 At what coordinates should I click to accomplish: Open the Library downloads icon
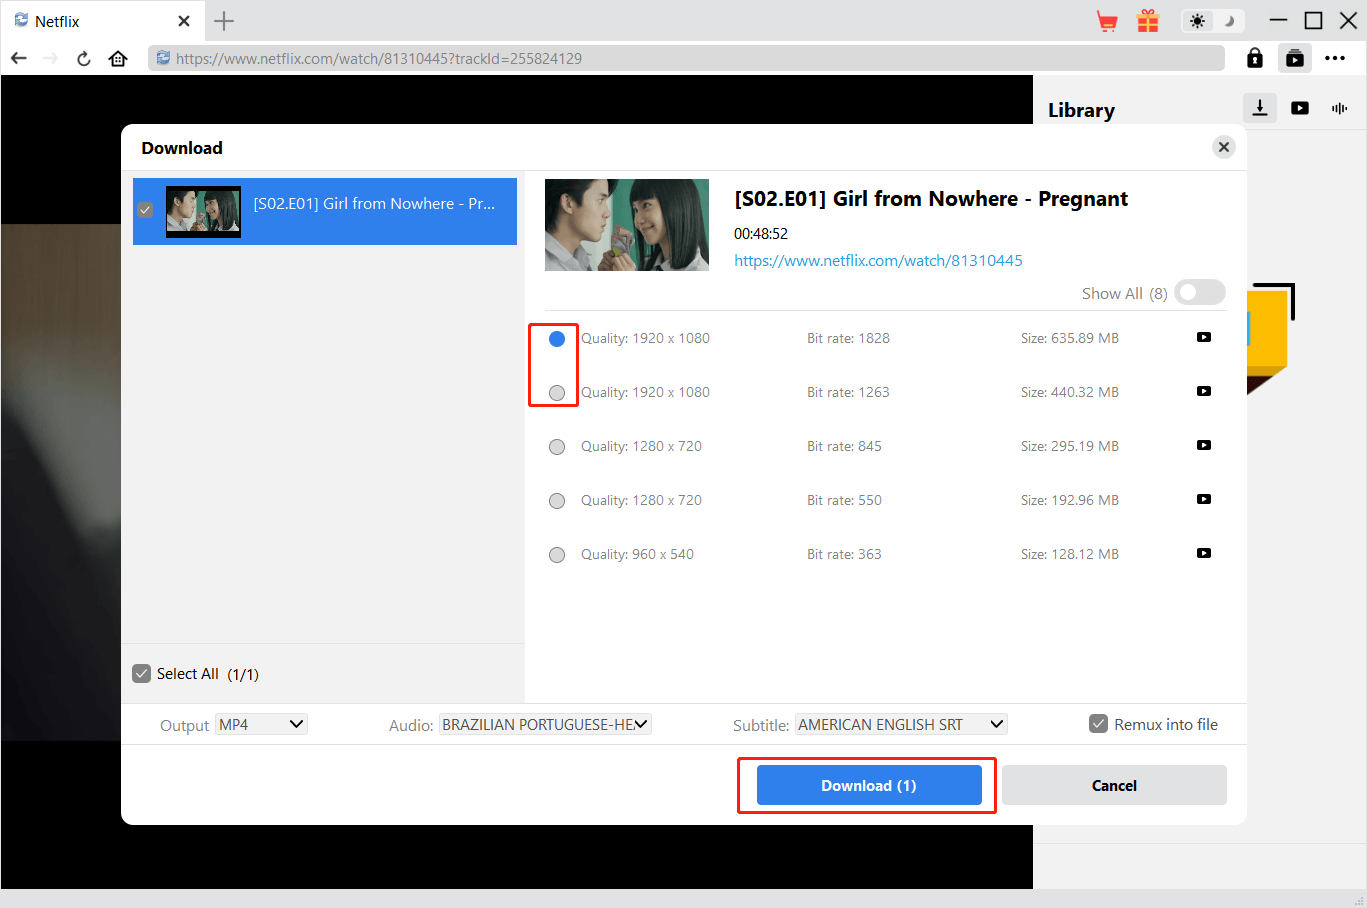[x=1260, y=108]
